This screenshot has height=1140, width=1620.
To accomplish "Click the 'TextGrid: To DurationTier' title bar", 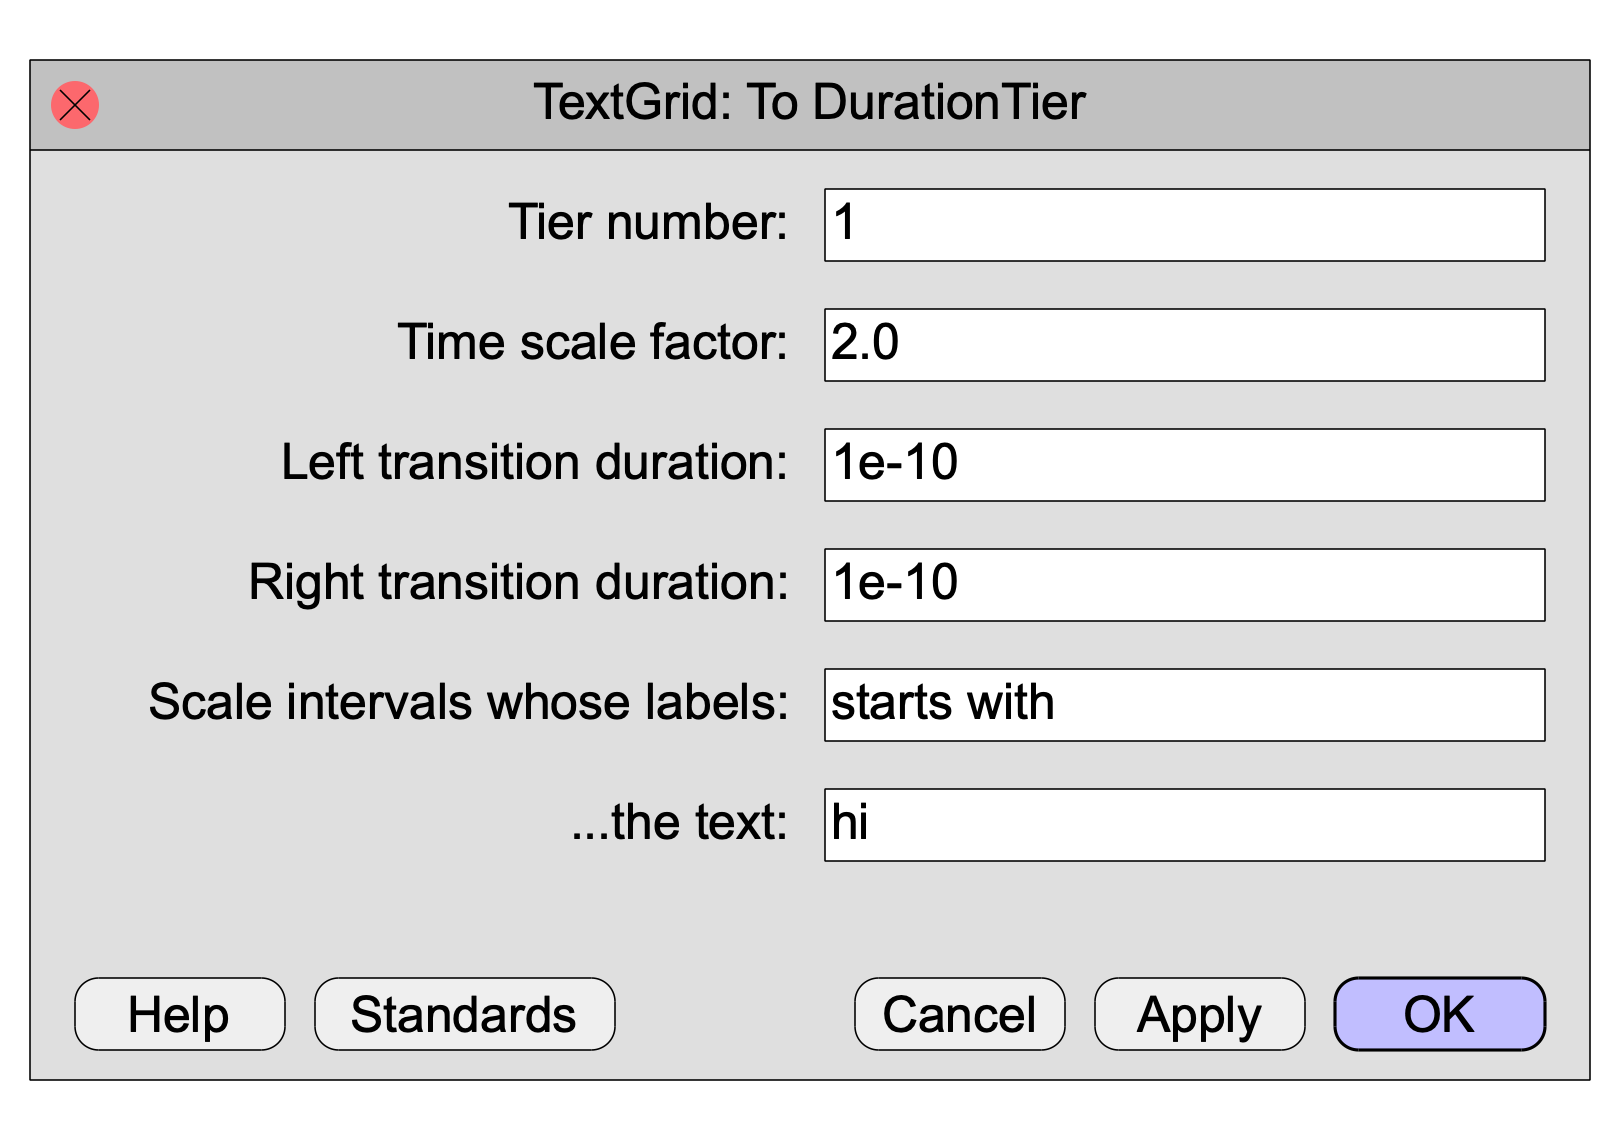I will point(810,103).
